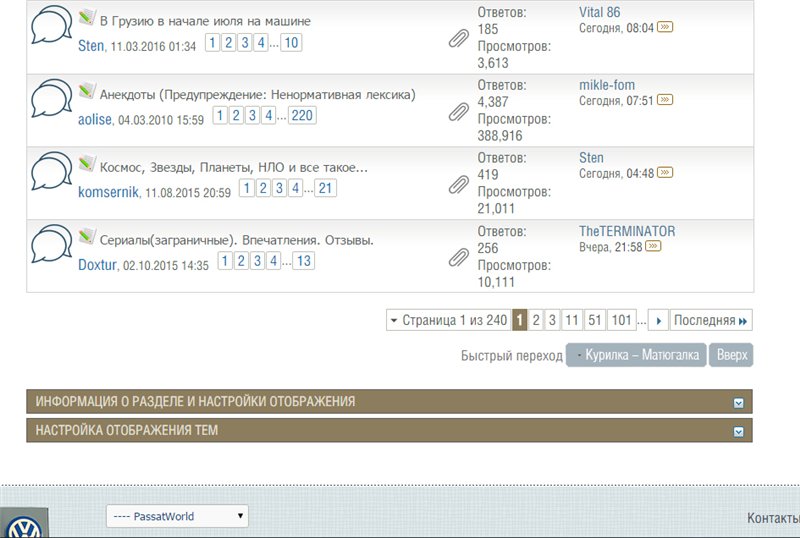Go to forum listing page 3
The width and height of the screenshot is (800, 538).
552,321
